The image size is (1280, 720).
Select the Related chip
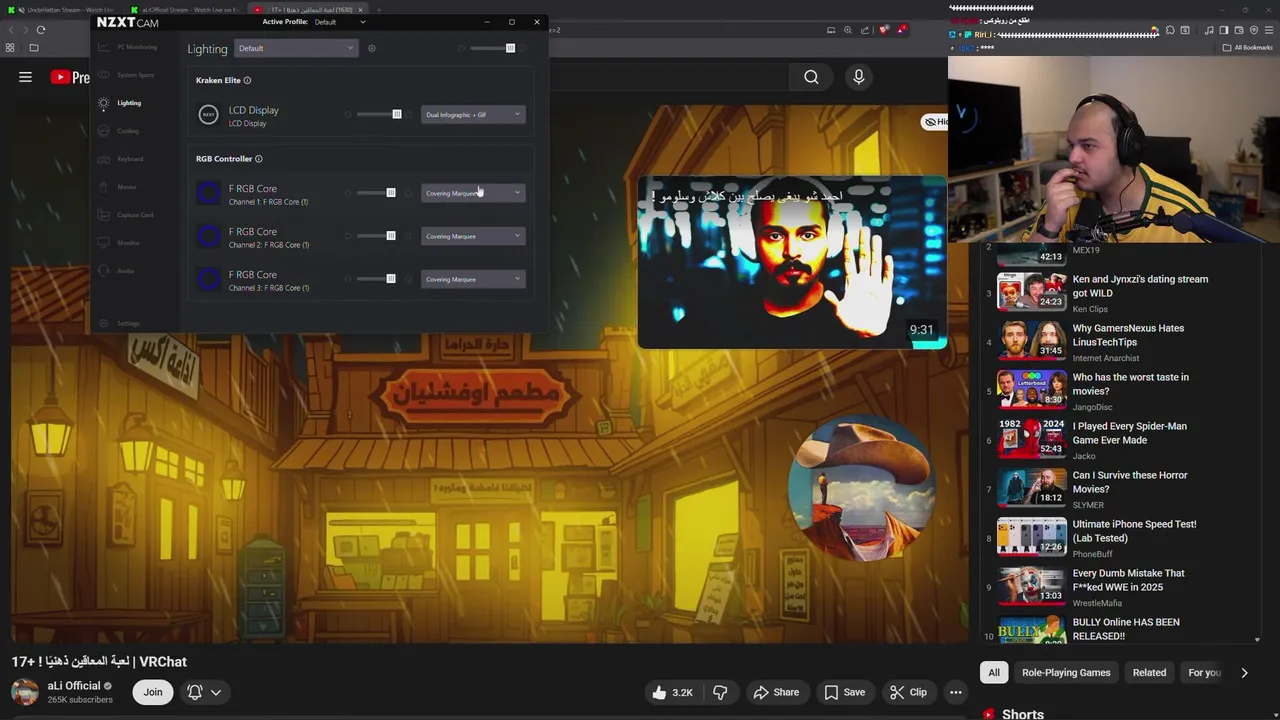click(1149, 673)
